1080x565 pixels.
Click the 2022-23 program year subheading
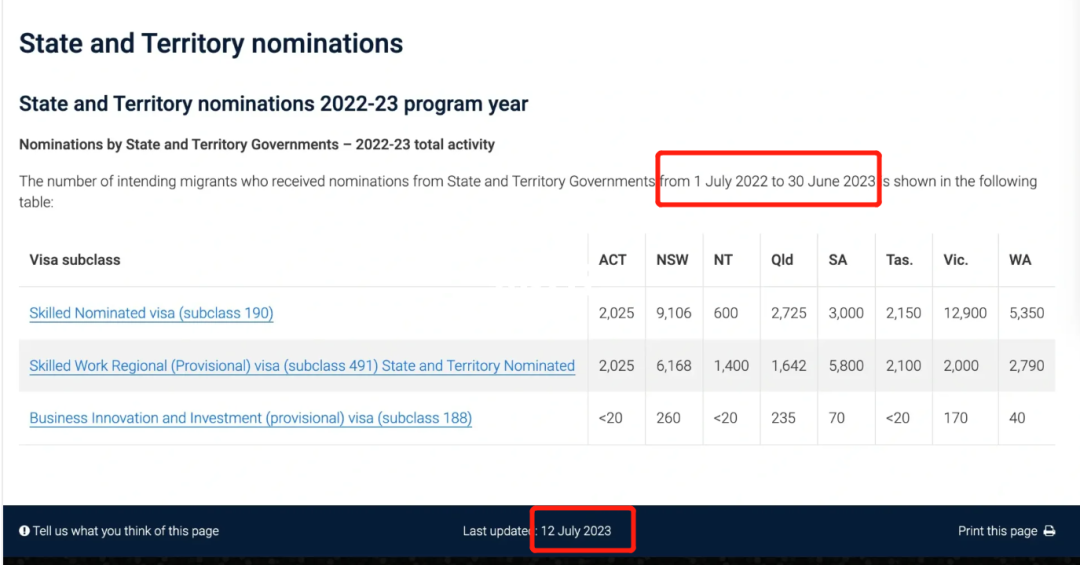click(273, 104)
